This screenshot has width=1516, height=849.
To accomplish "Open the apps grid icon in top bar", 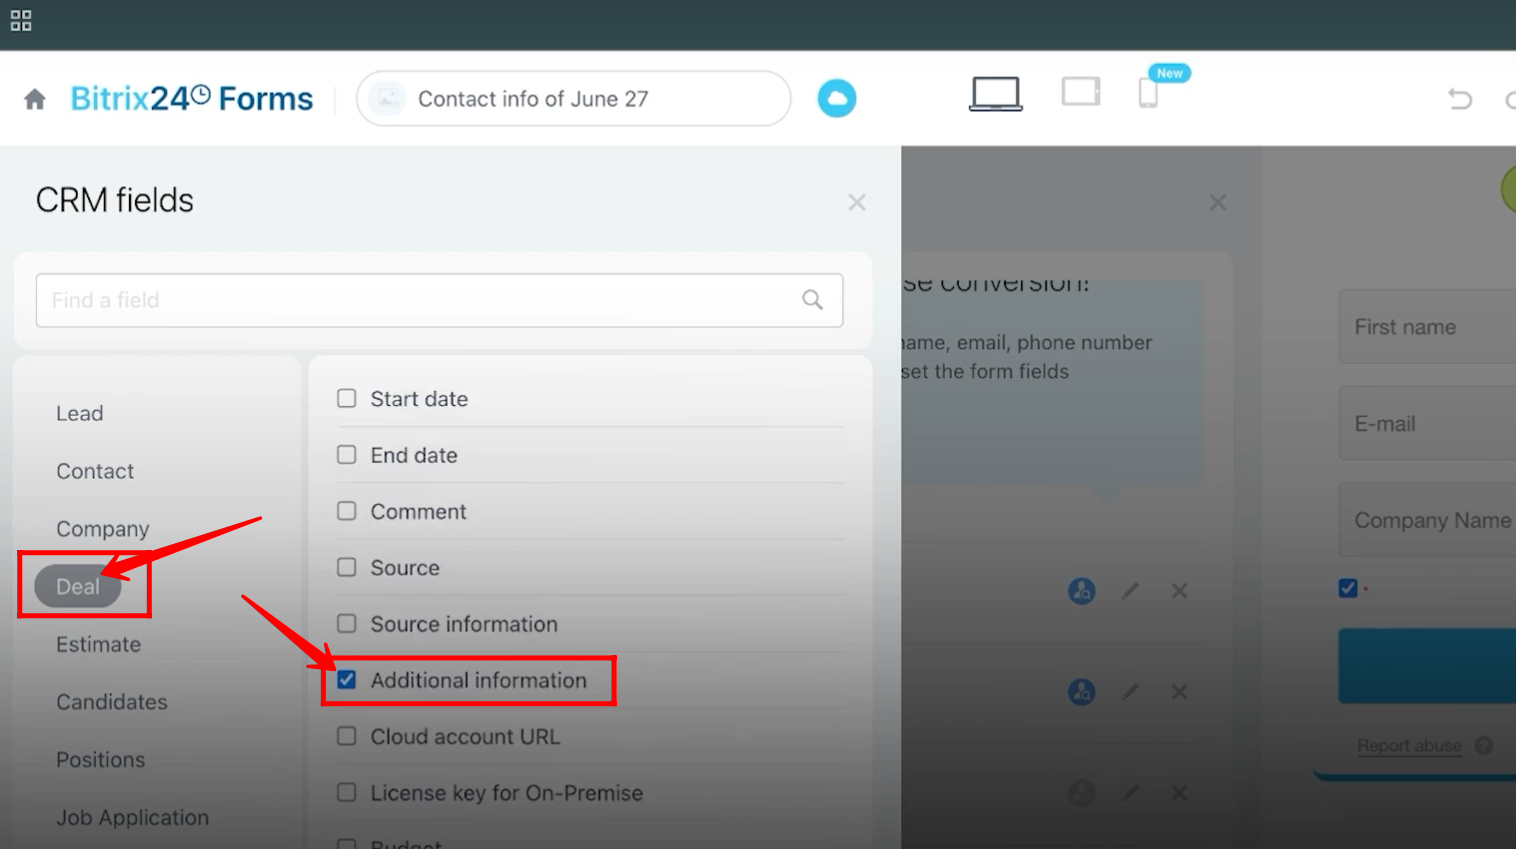I will tap(21, 20).
